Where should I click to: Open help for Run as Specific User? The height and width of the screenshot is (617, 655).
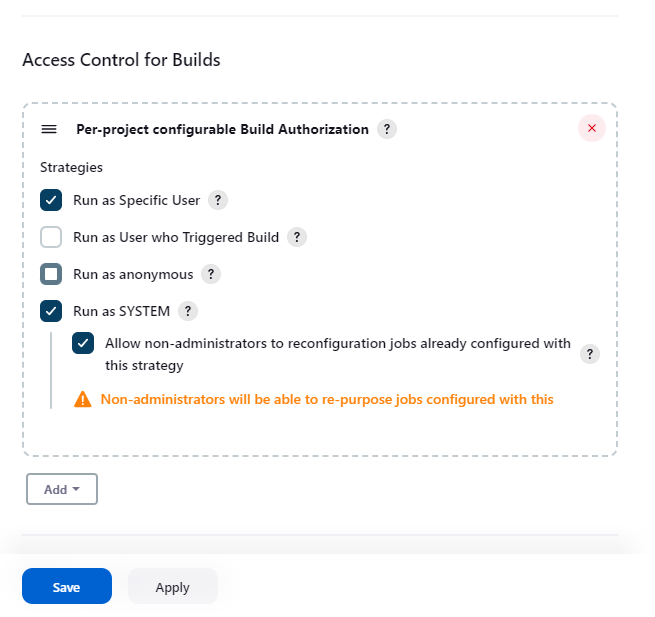[x=218, y=200]
